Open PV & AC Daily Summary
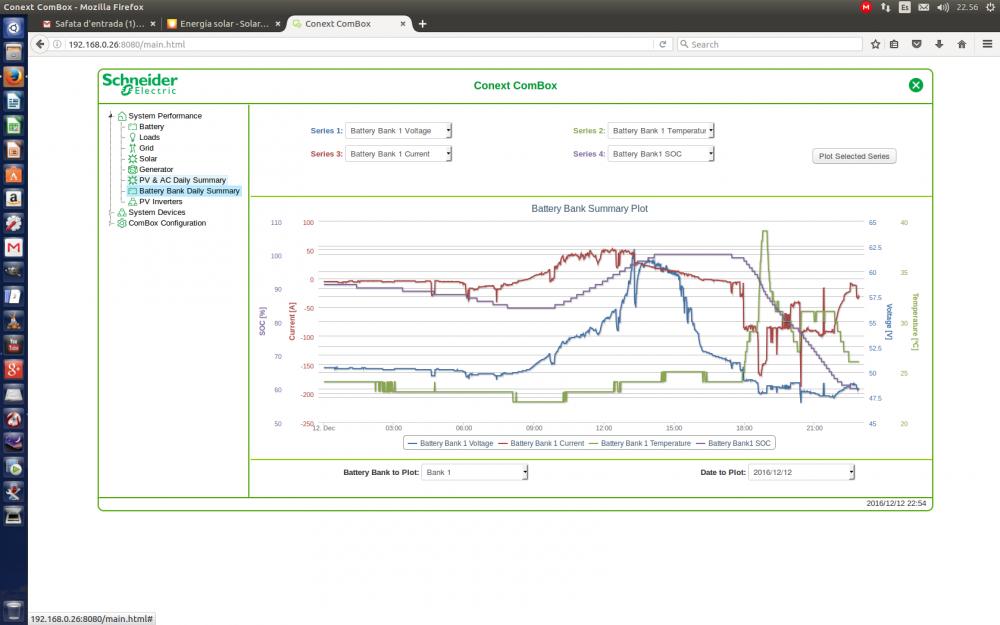Screen dimensions: 1000x625 coord(182,180)
